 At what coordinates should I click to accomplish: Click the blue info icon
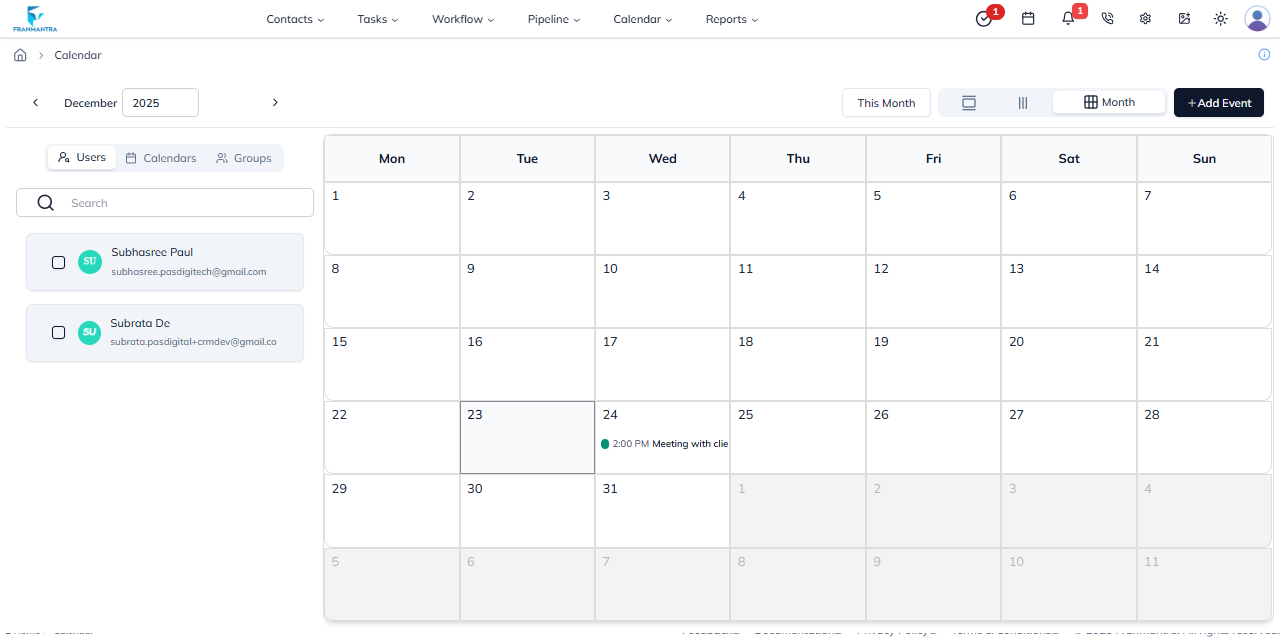coord(1264,55)
